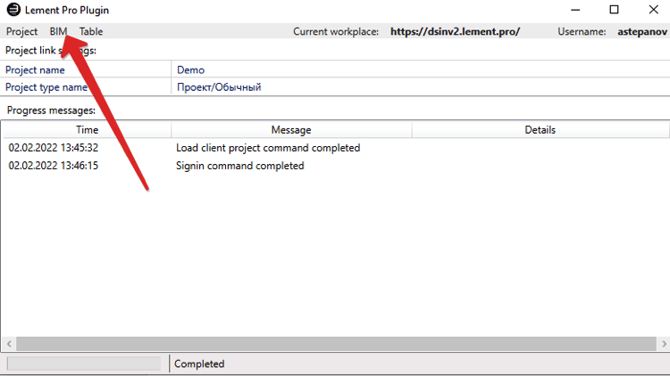The width and height of the screenshot is (670, 376).
Task: Select Load client project command completed message
Action: coord(268,148)
